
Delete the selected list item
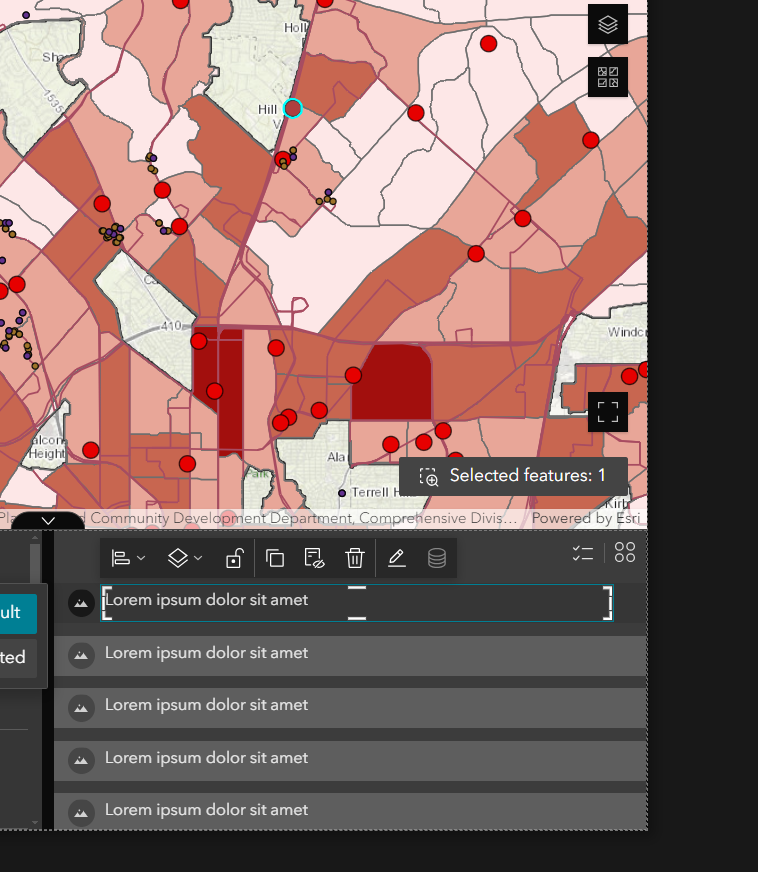[x=354, y=559]
